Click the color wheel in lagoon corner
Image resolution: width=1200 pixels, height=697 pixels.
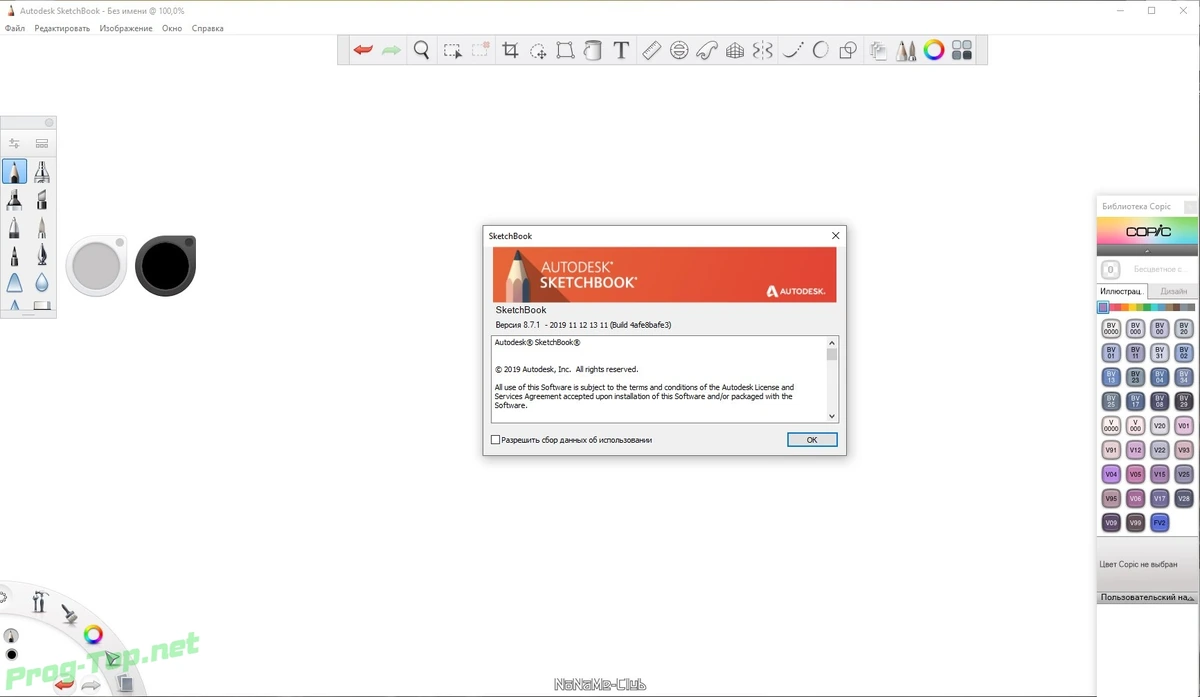click(x=93, y=634)
